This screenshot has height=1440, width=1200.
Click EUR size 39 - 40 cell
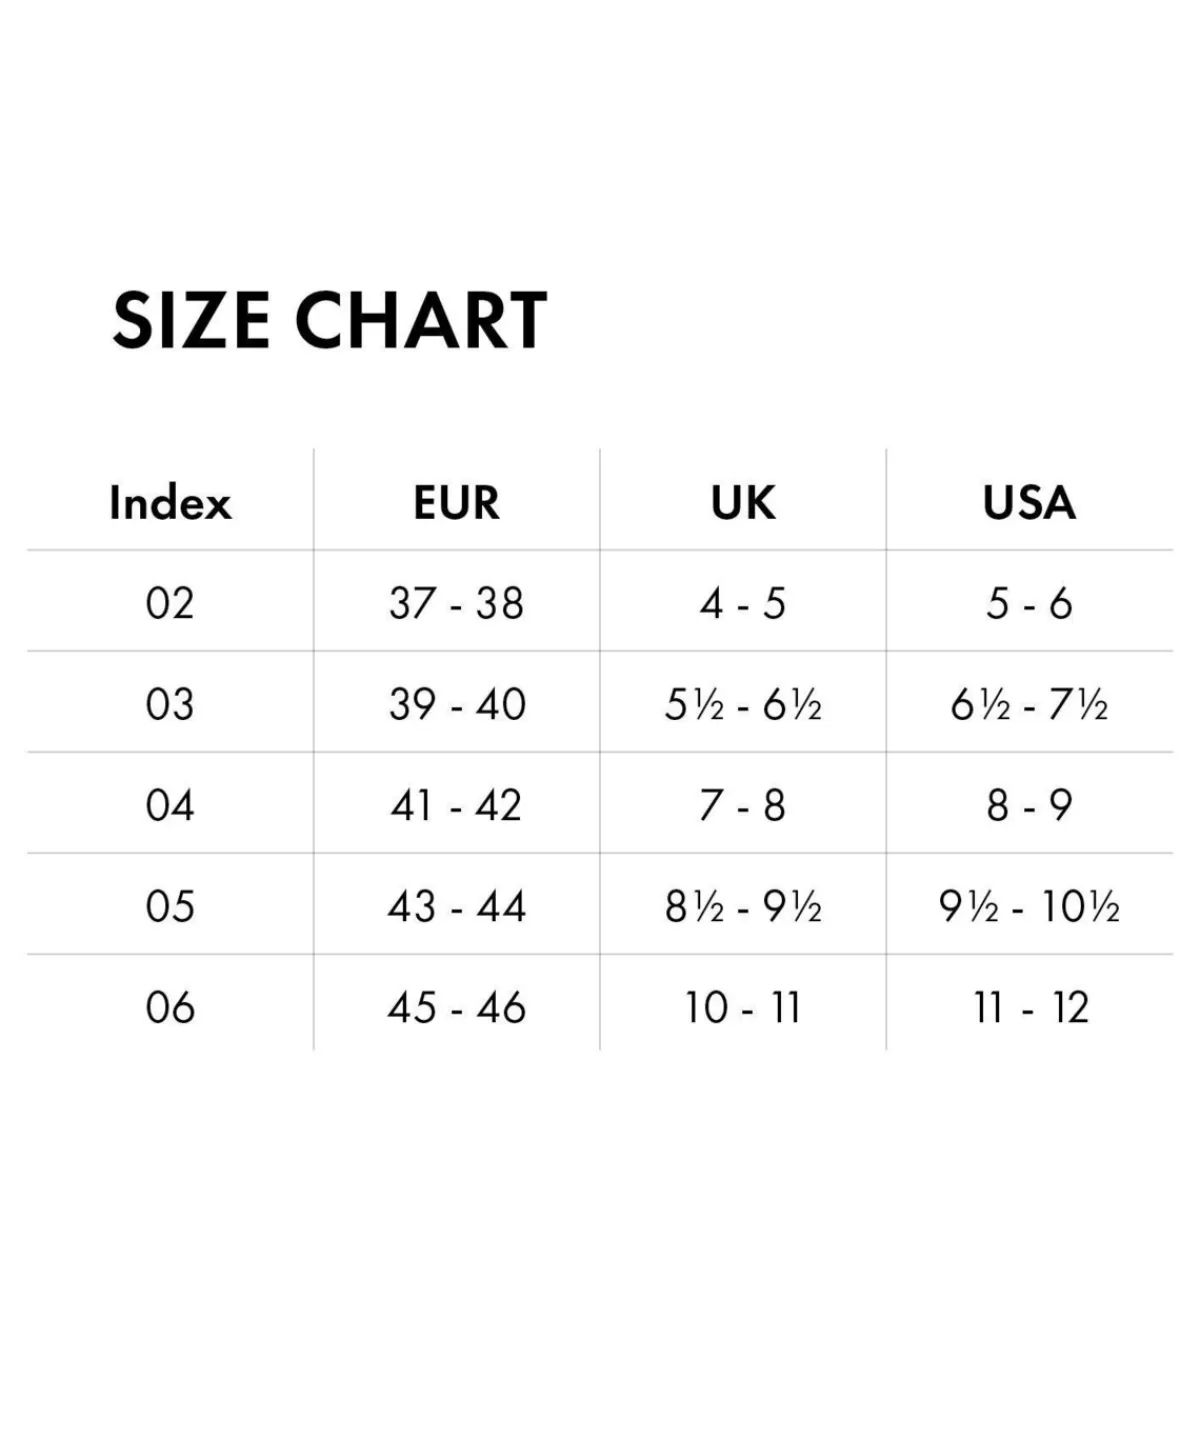(456, 704)
